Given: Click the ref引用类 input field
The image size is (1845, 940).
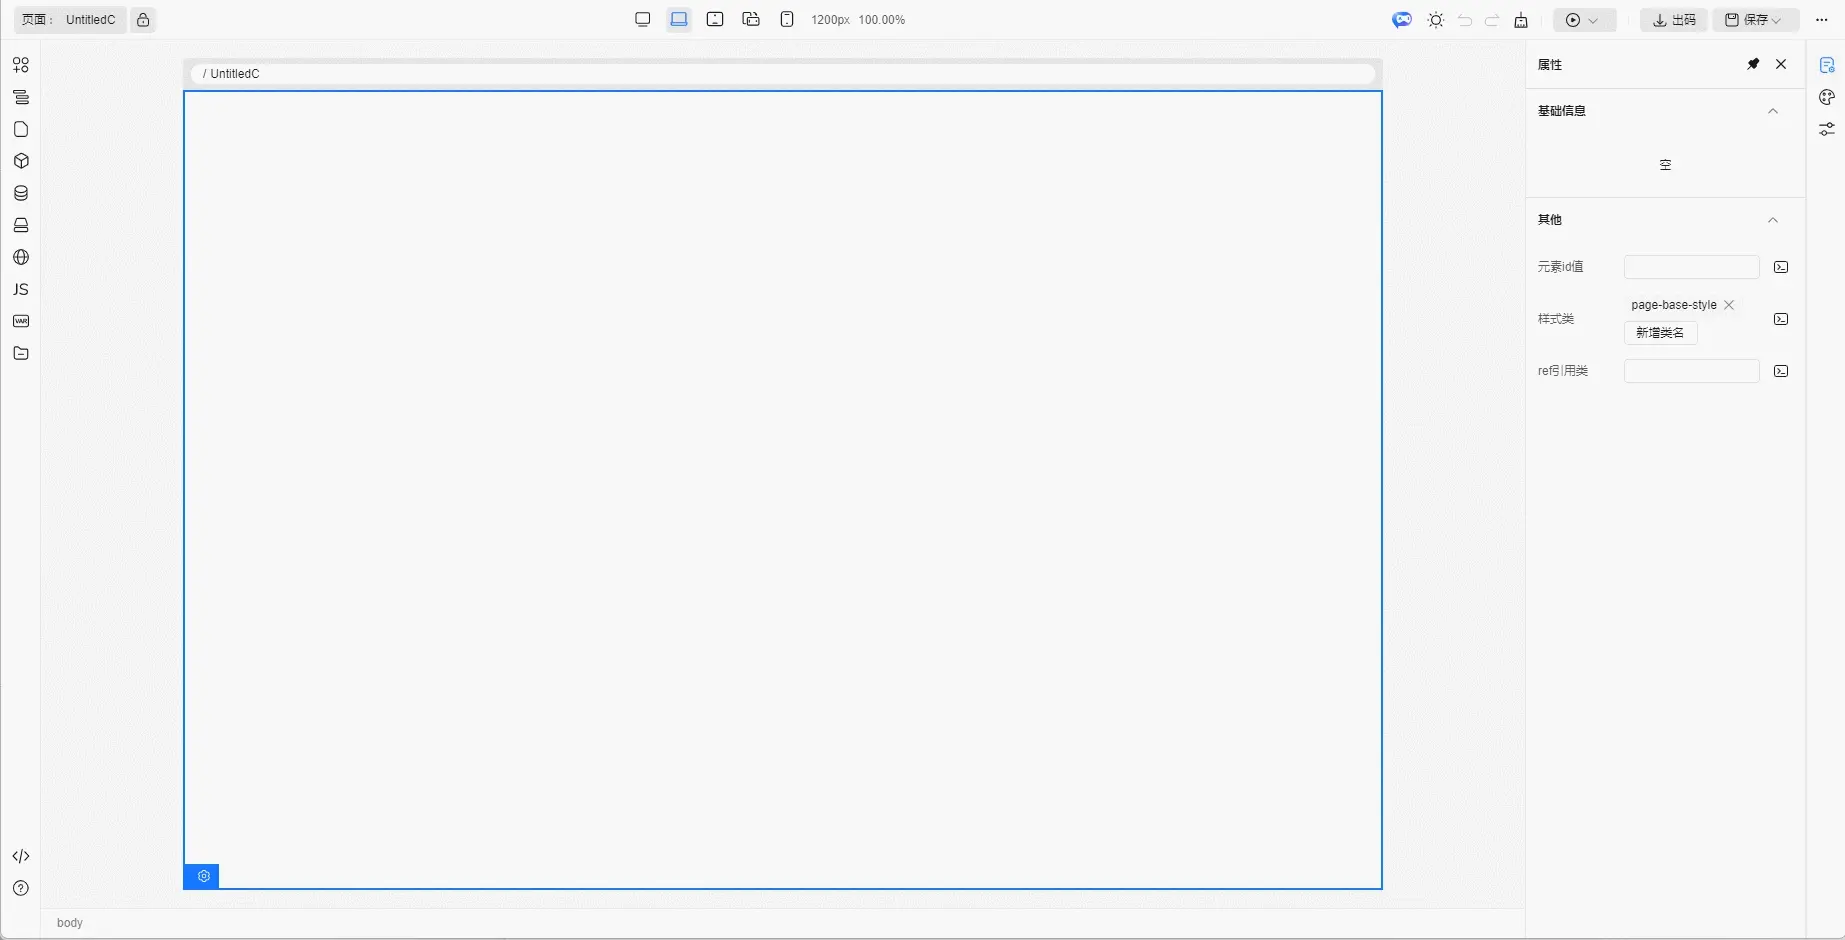Looking at the screenshot, I should tap(1691, 371).
